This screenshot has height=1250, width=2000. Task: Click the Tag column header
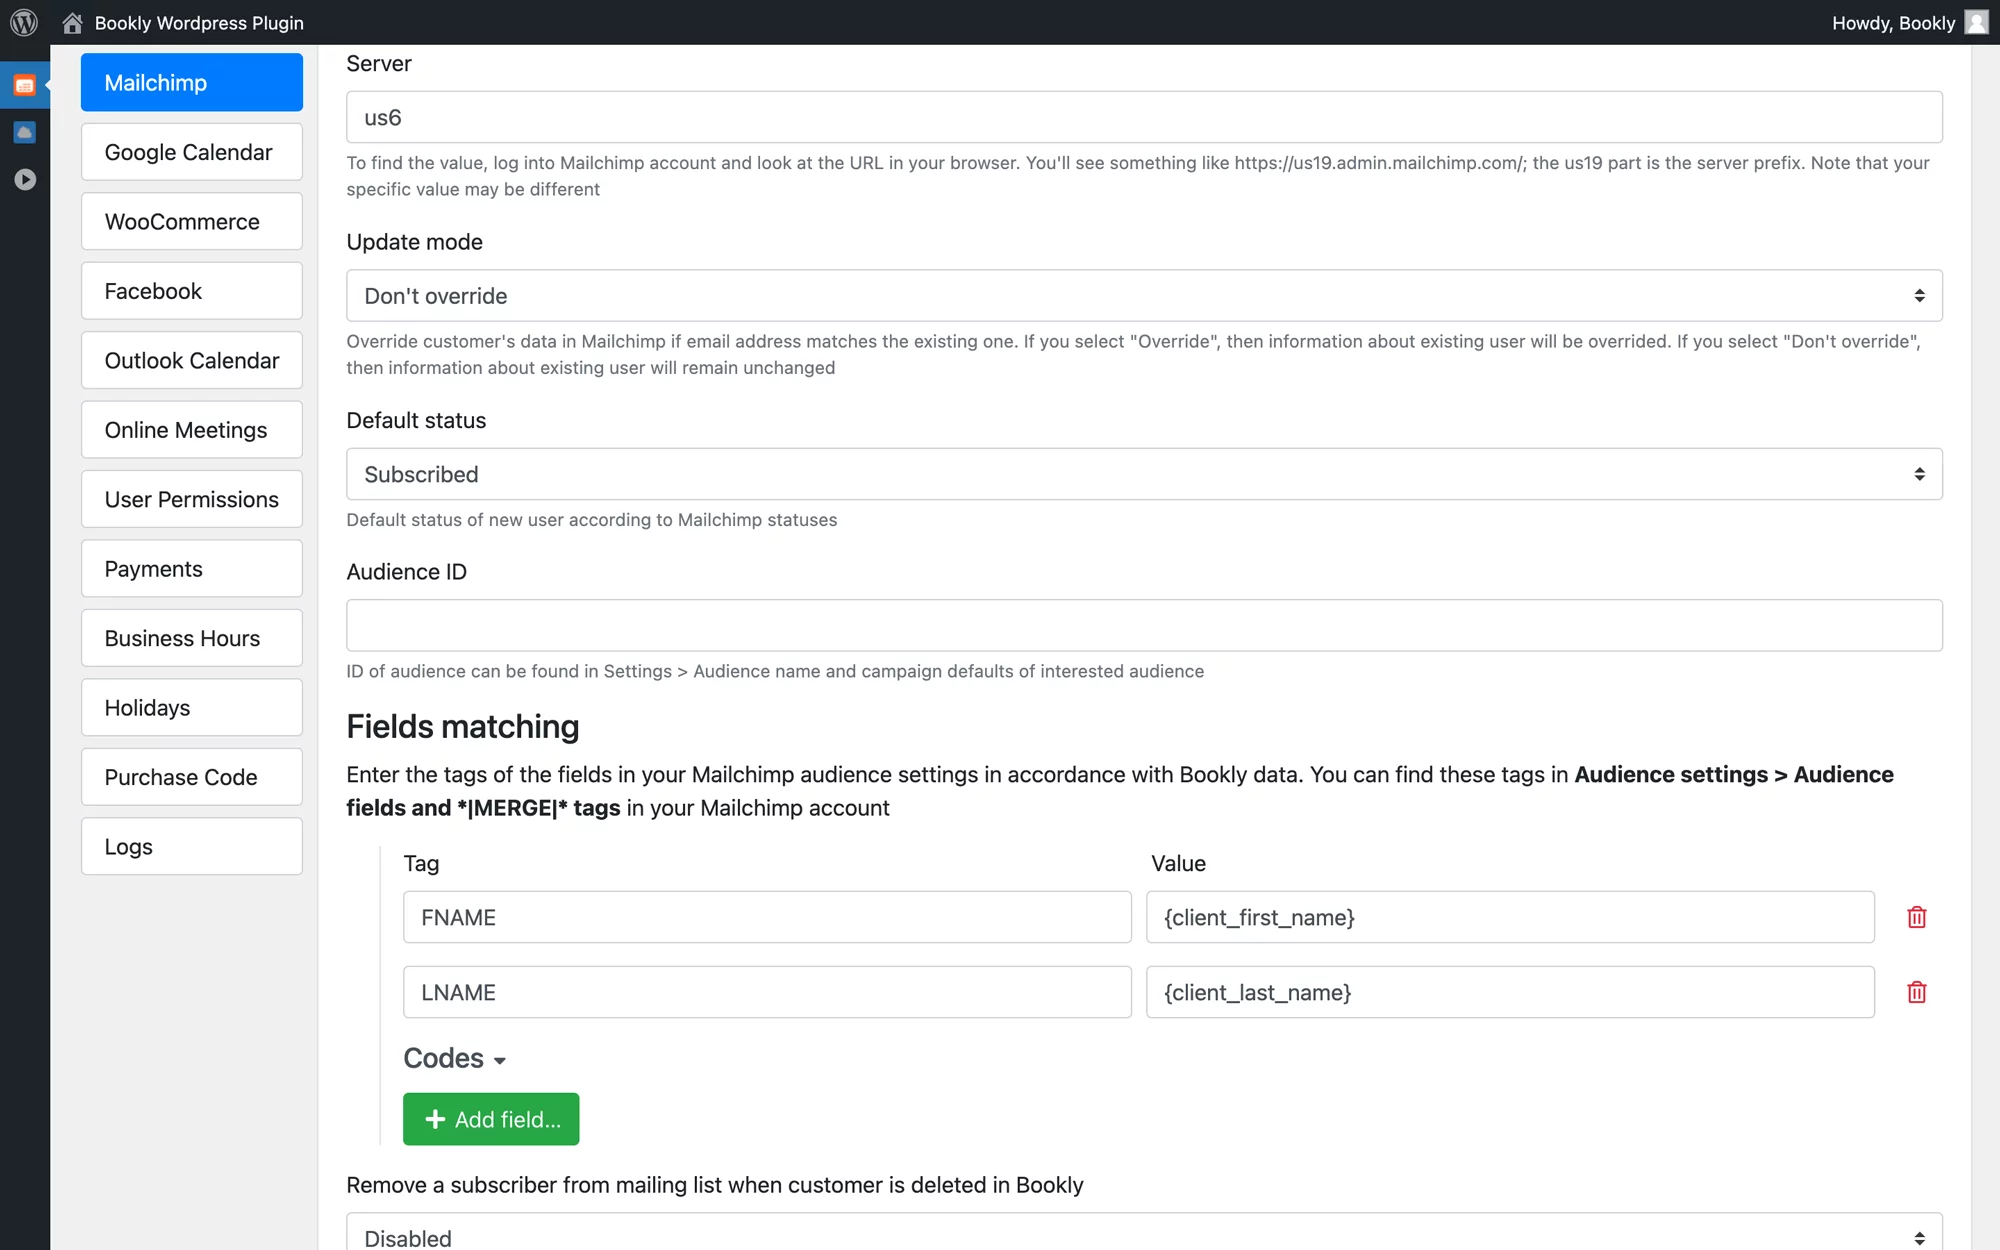pyautogui.click(x=421, y=864)
